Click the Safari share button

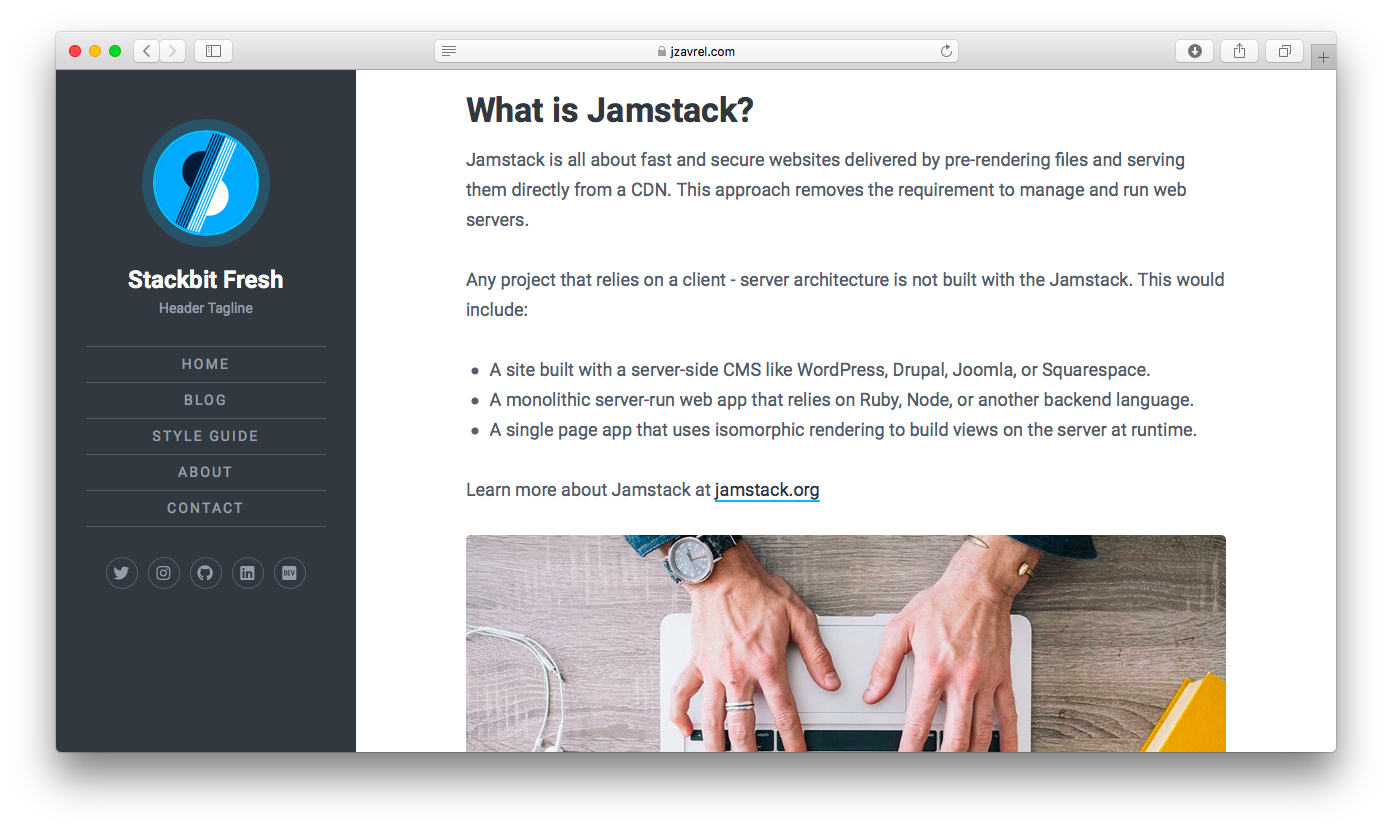pos(1239,51)
